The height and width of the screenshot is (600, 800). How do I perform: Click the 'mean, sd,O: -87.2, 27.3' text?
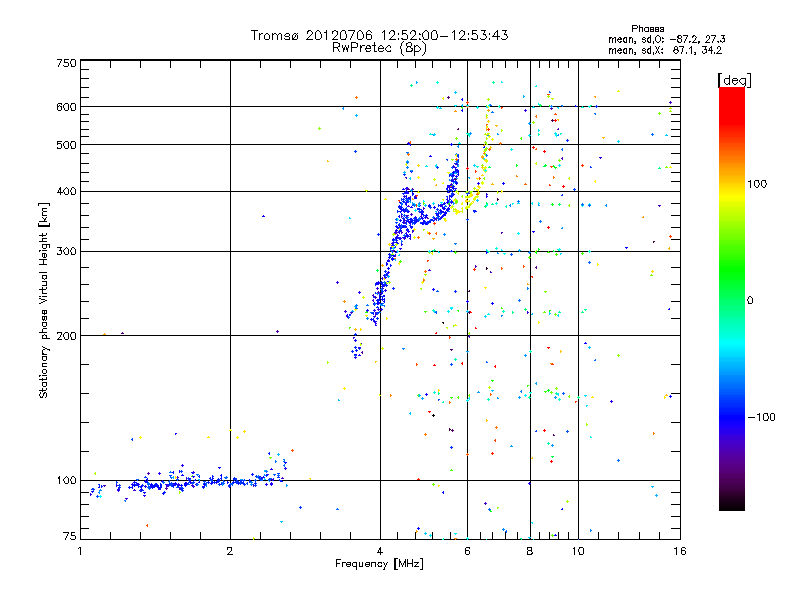coord(667,39)
